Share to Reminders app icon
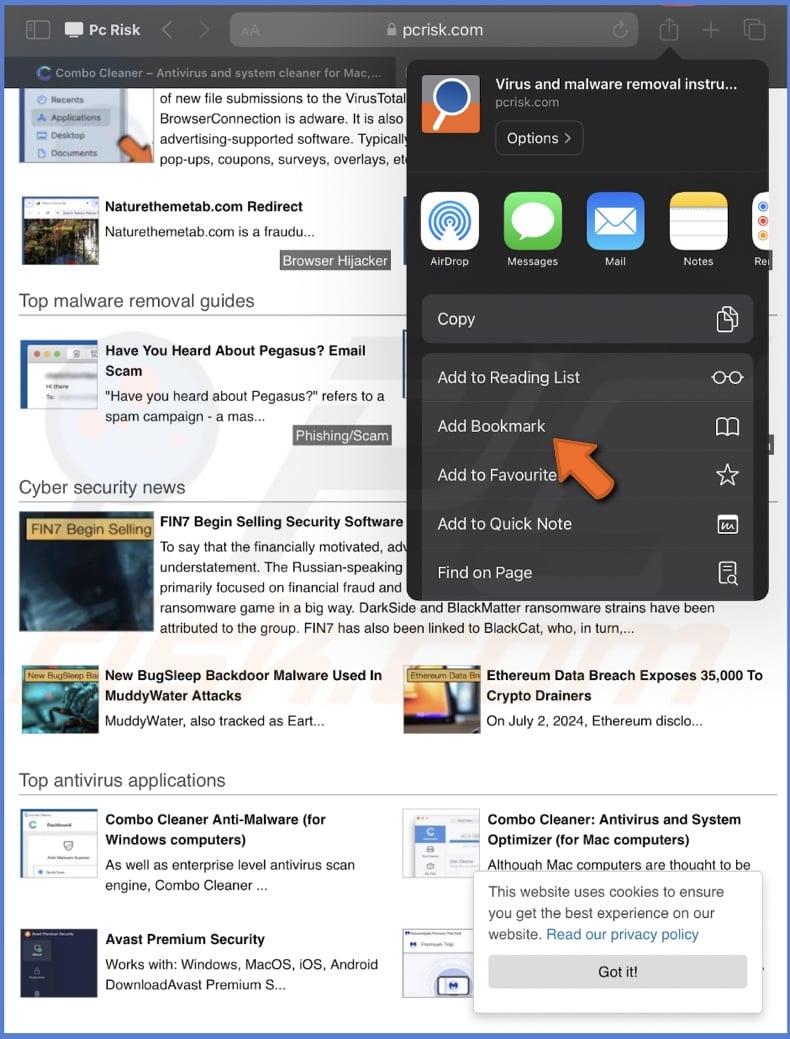Screen dimensions: 790x1039 (x=761, y=221)
